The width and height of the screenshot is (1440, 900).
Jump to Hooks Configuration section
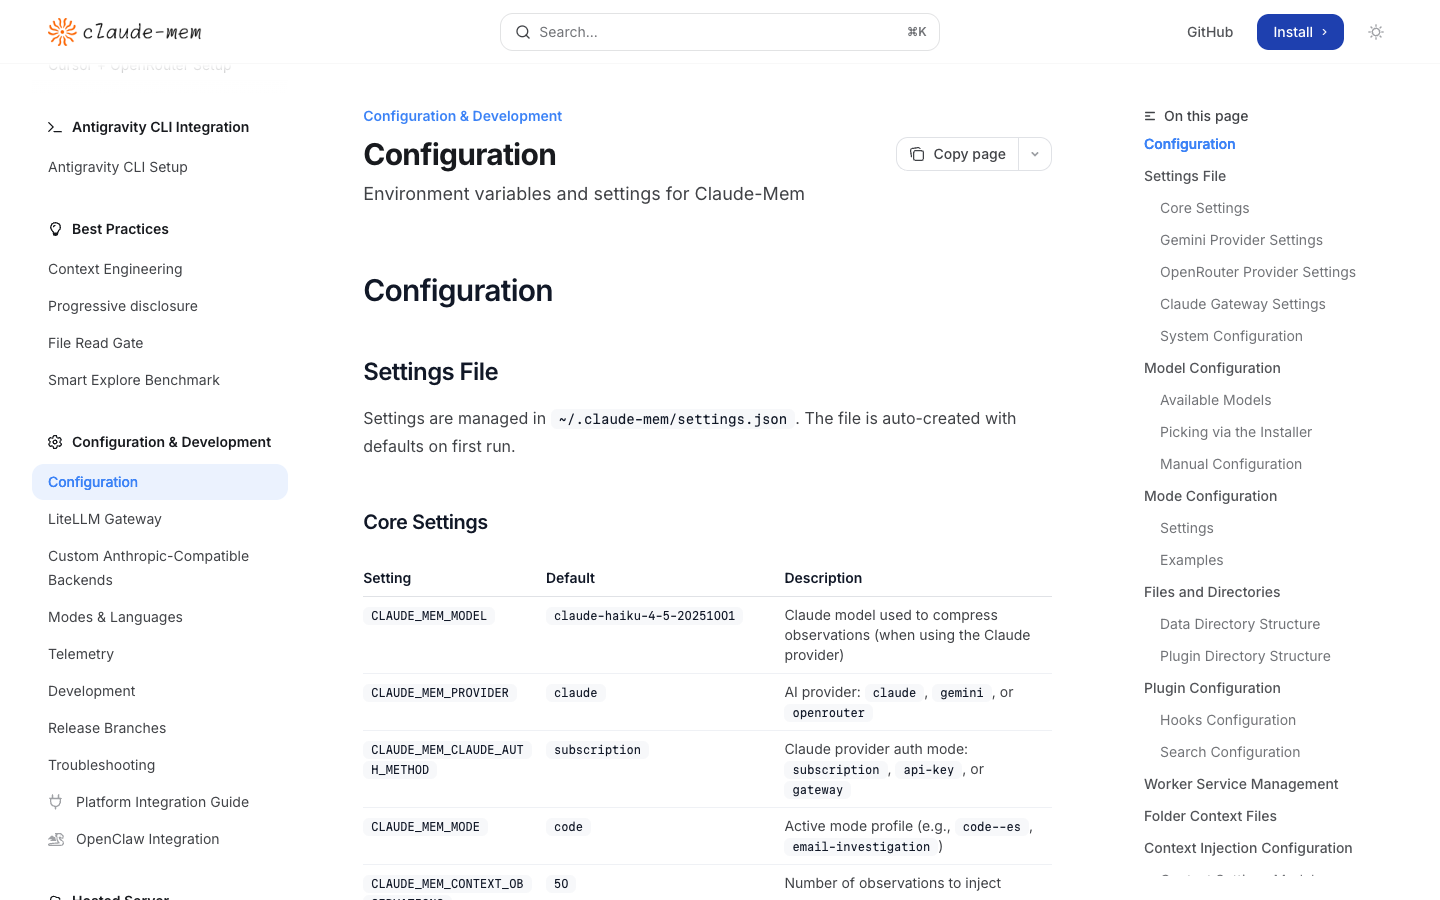tap(1228, 720)
